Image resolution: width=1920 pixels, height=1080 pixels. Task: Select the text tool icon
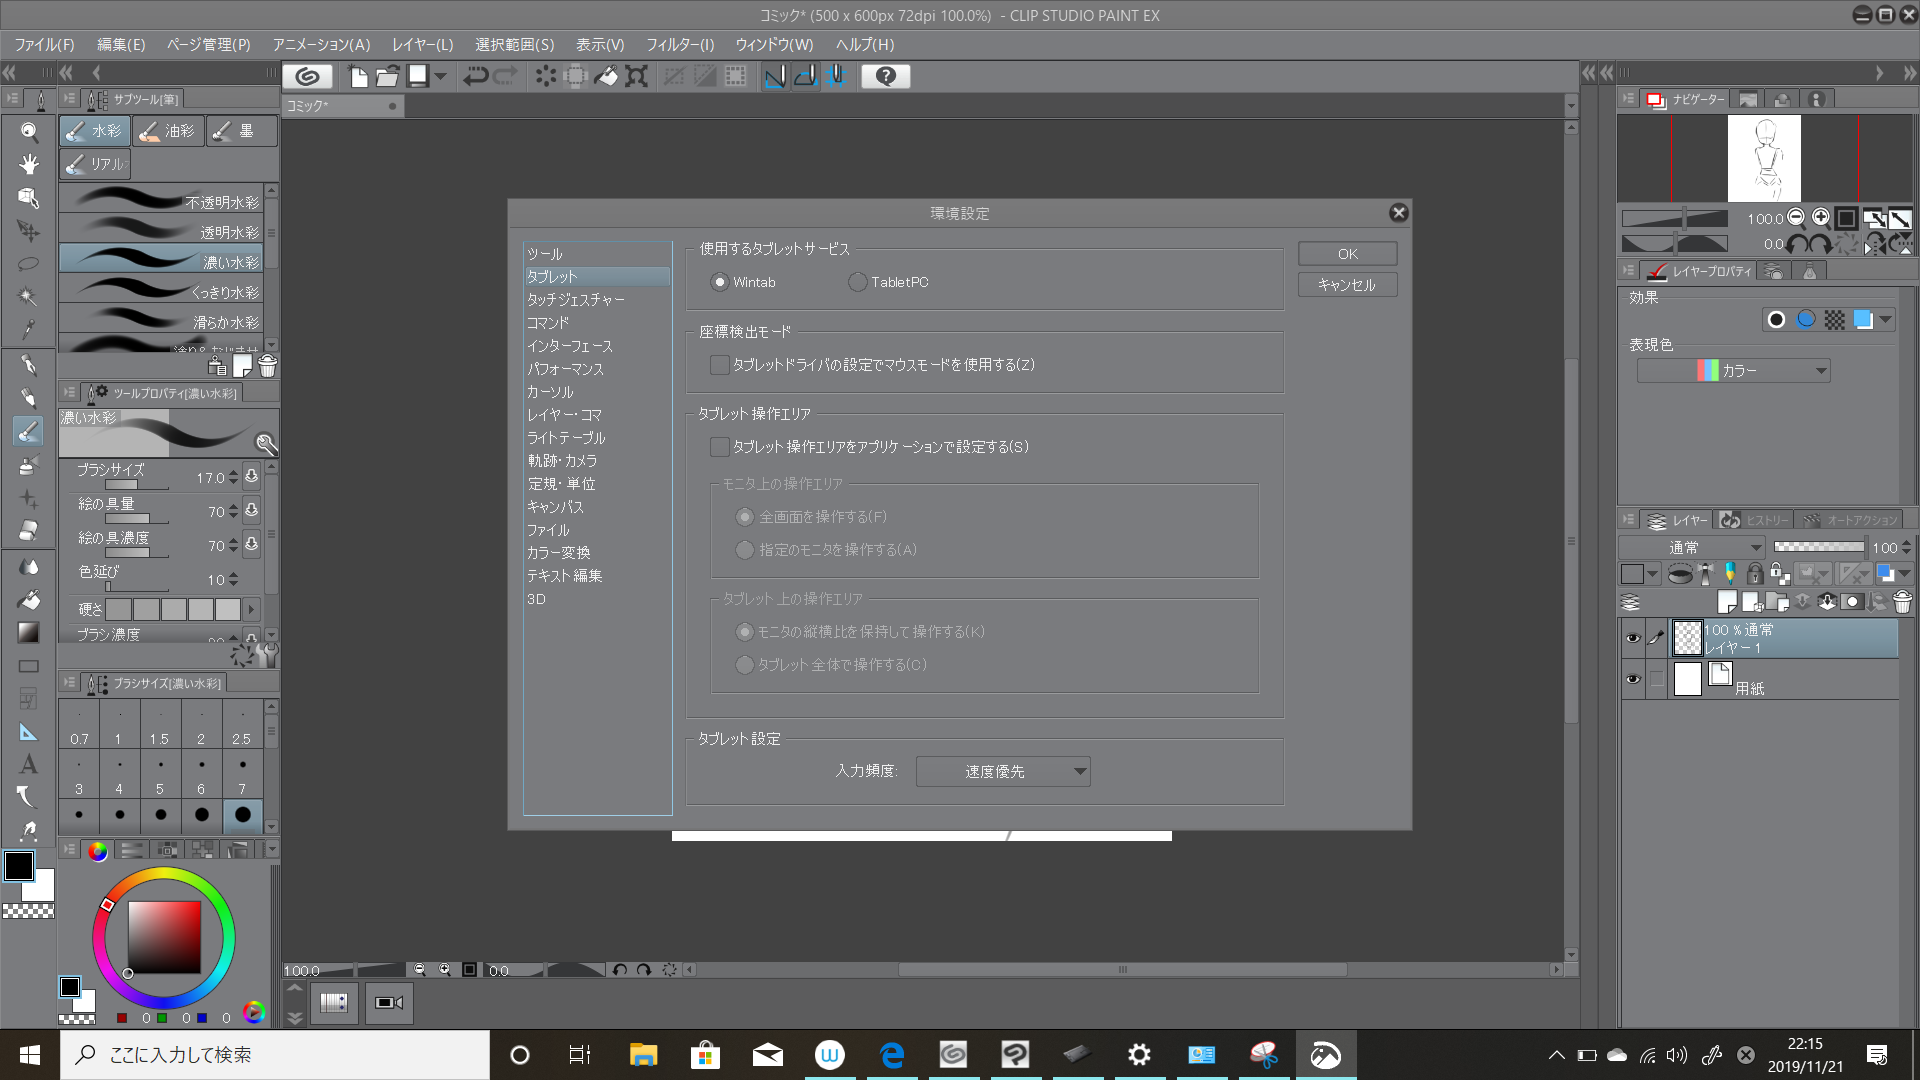coord(28,765)
